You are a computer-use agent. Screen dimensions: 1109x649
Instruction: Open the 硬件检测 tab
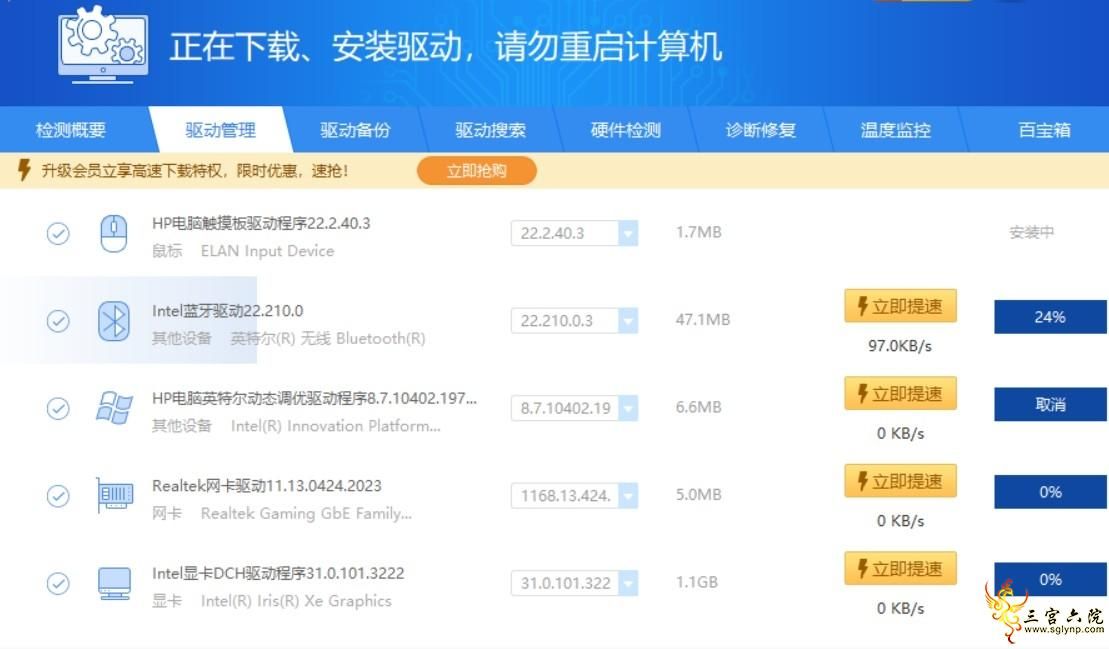click(626, 130)
